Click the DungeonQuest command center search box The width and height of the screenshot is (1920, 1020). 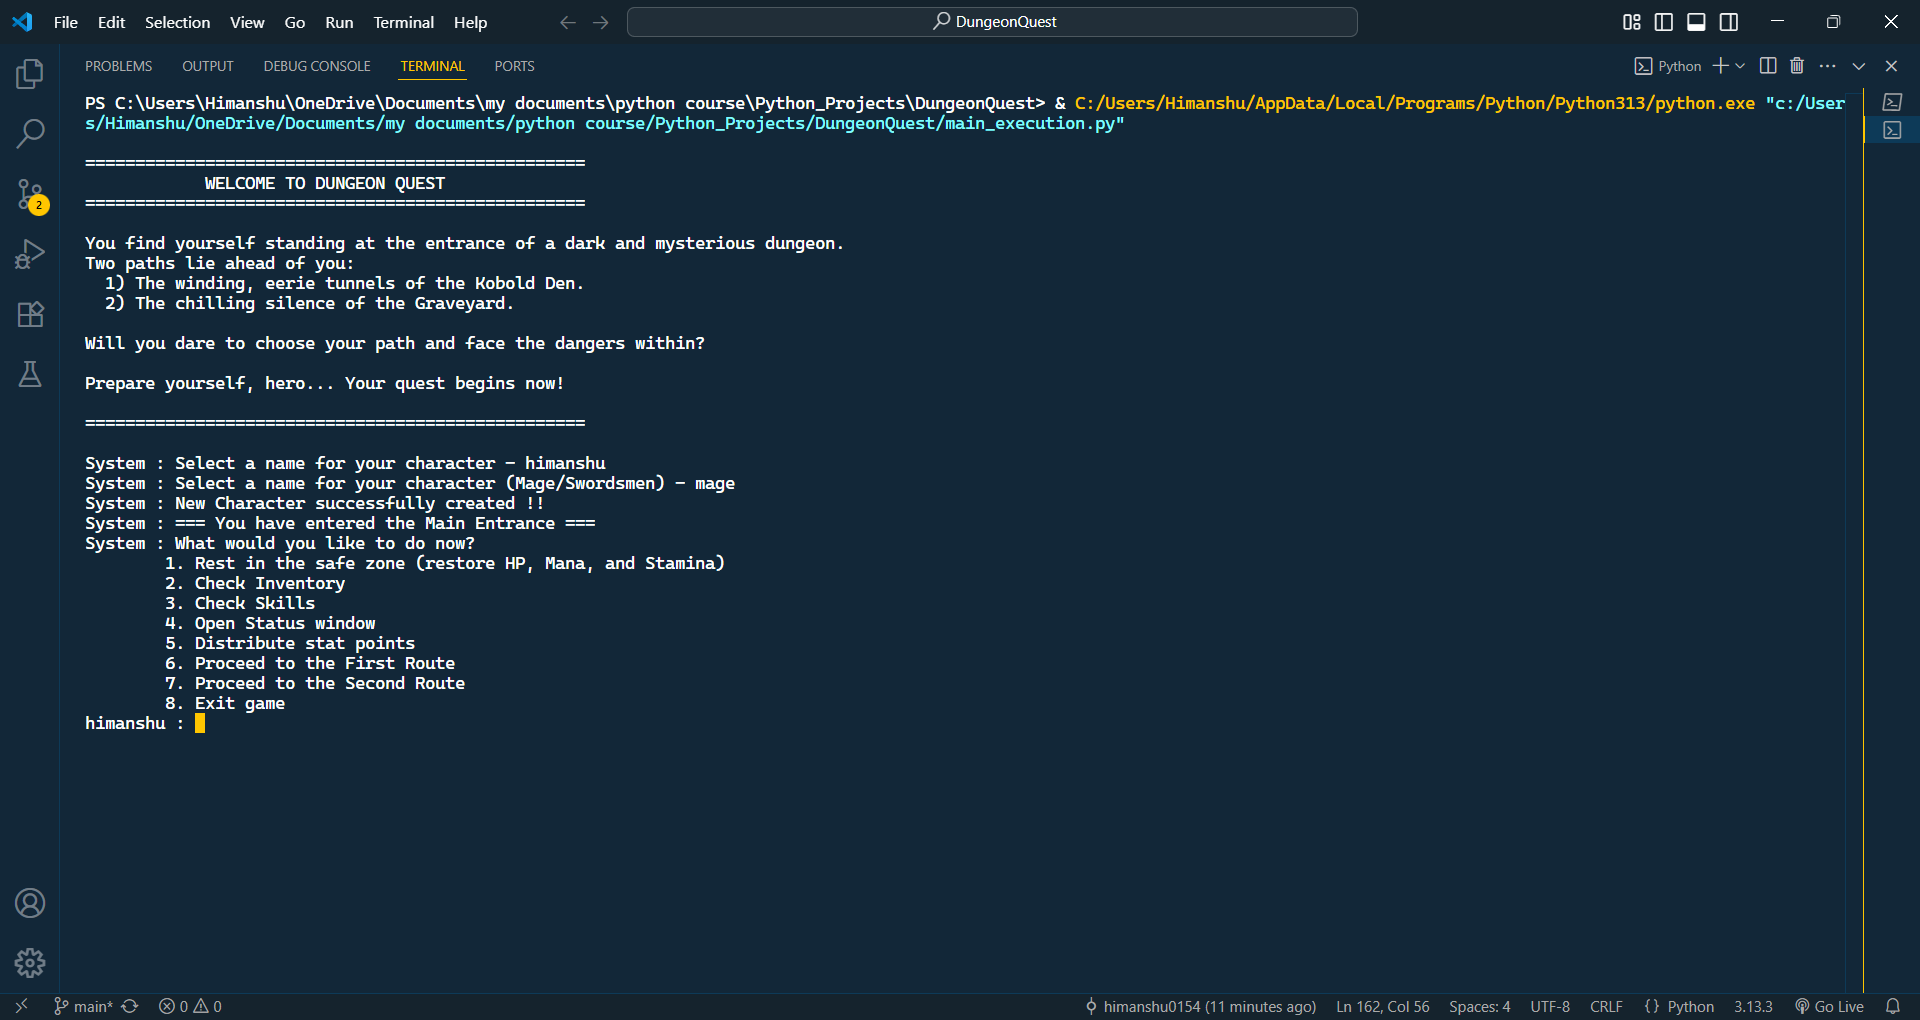point(992,22)
